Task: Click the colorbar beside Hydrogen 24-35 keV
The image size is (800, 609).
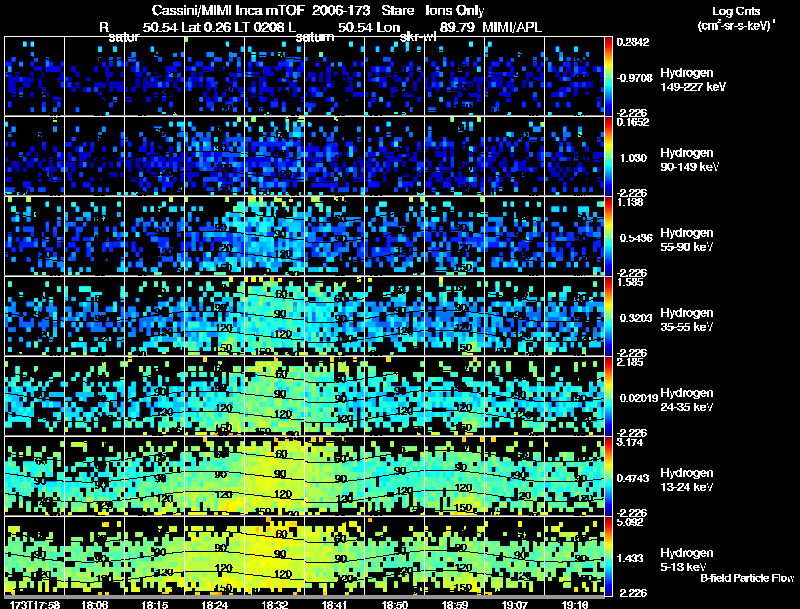Action: [x=608, y=396]
